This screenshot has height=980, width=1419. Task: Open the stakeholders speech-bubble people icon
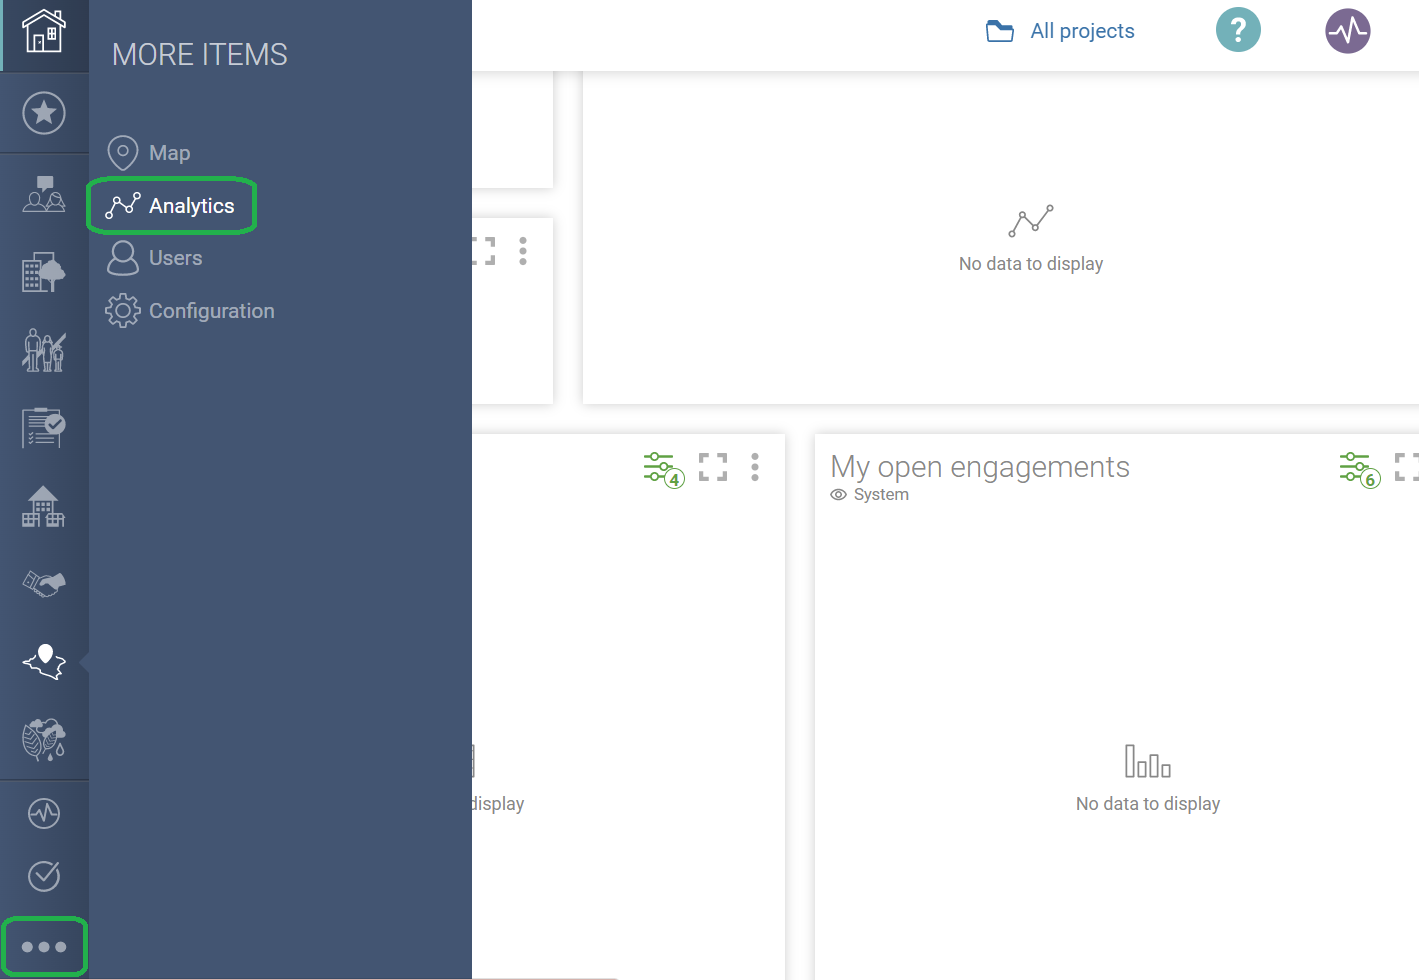pos(44,194)
